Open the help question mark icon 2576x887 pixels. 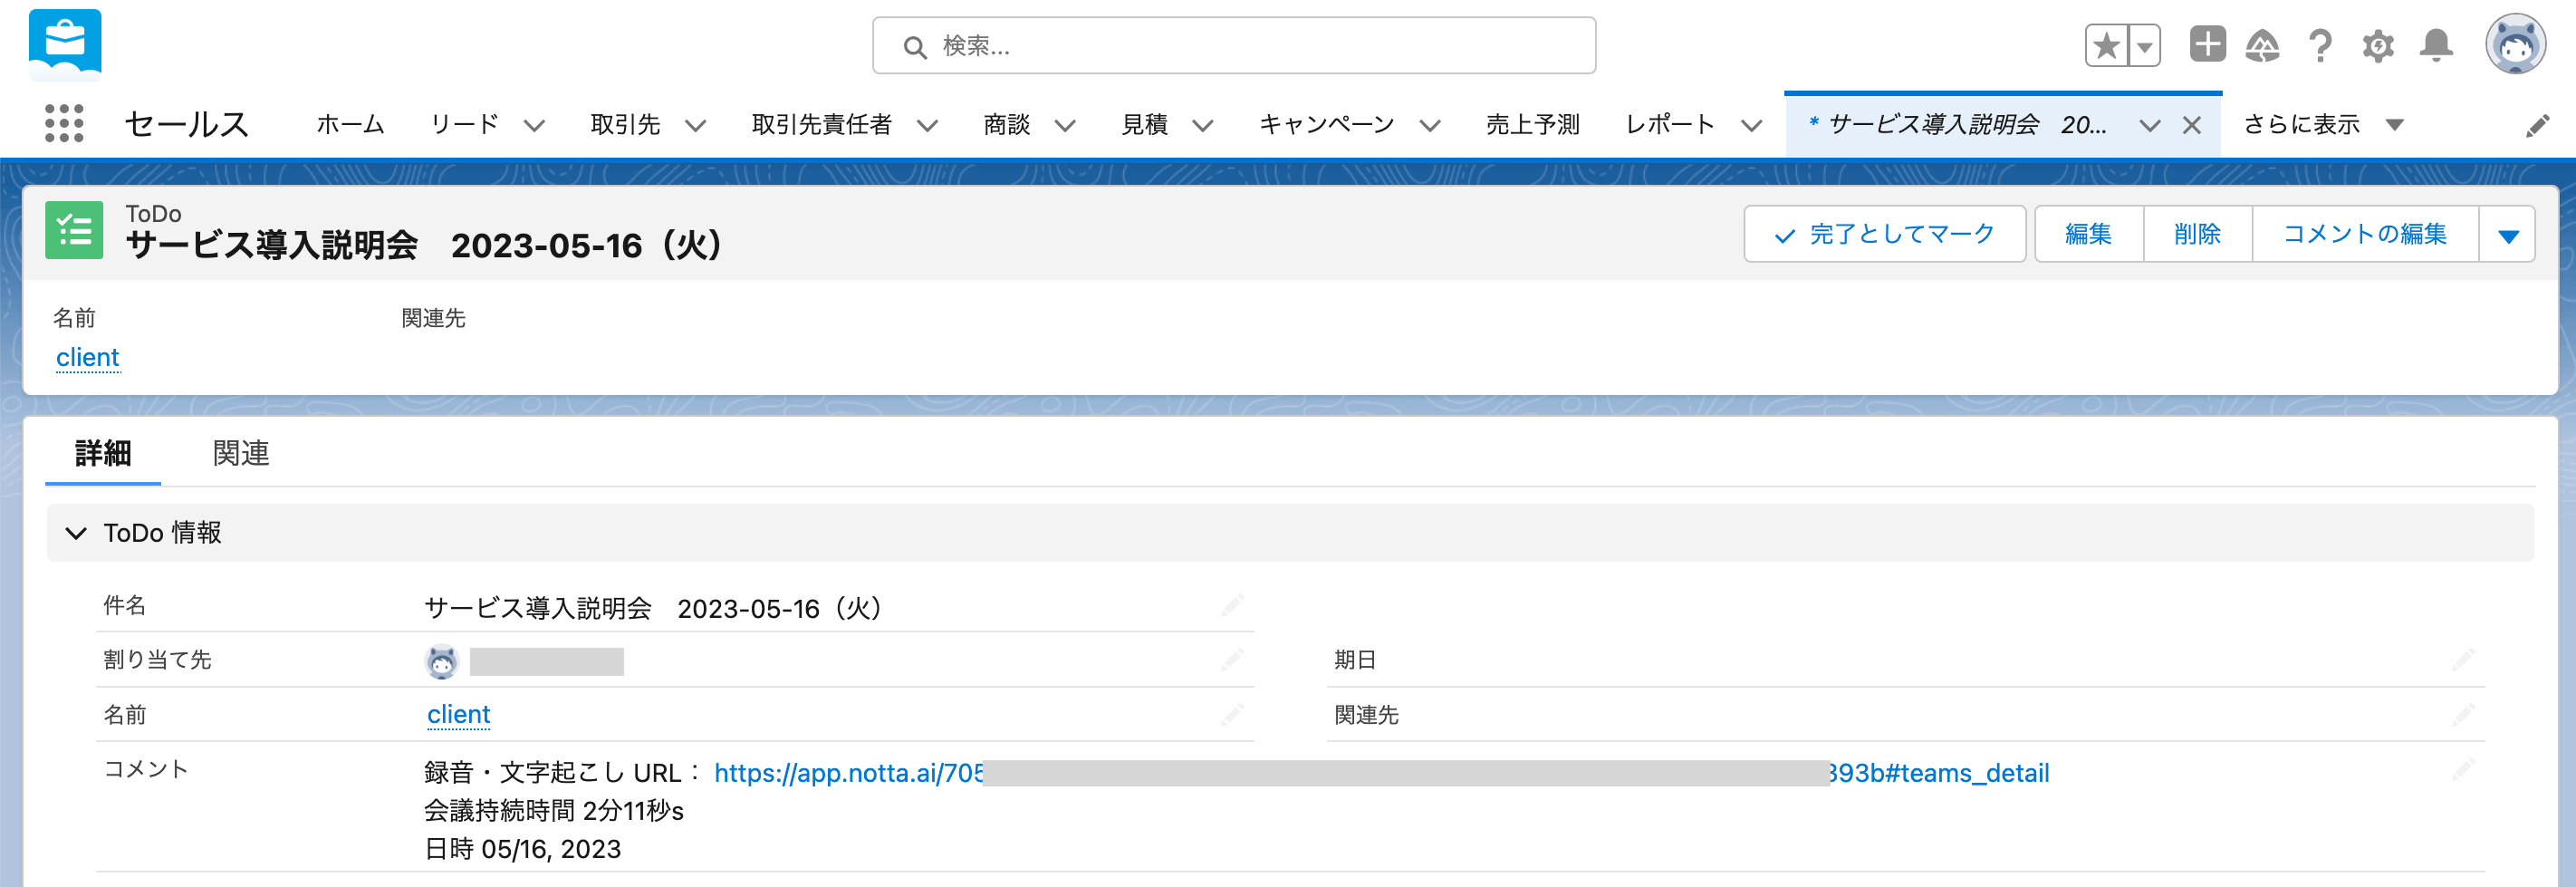(x=2320, y=45)
